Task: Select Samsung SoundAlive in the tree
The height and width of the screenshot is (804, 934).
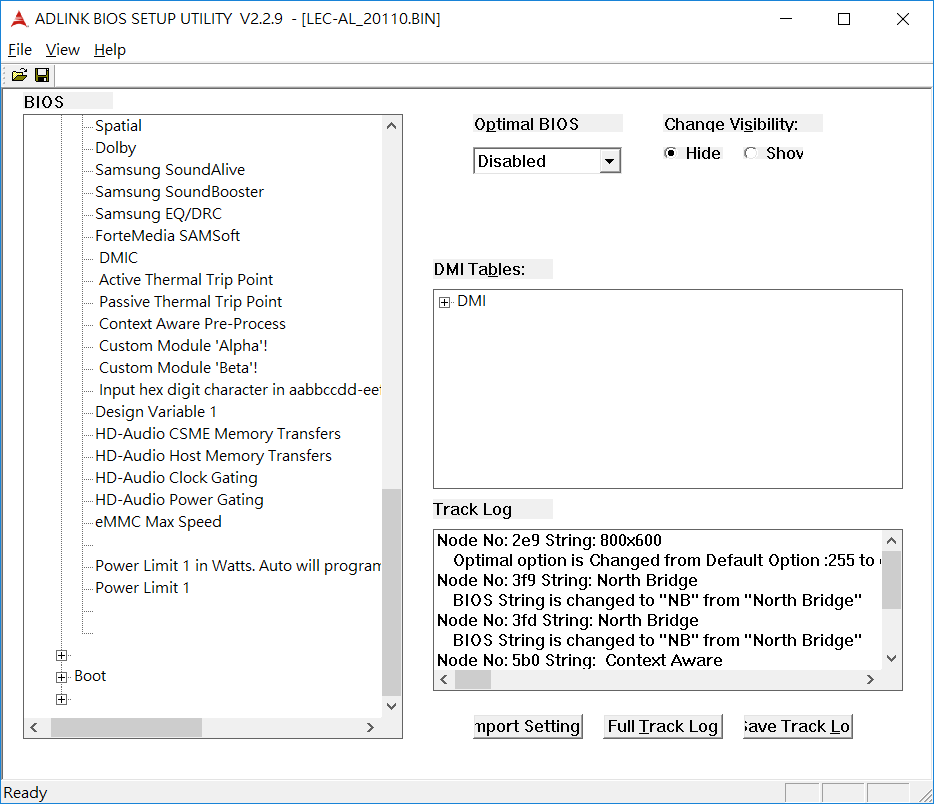Action: click(x=170, y=170)
